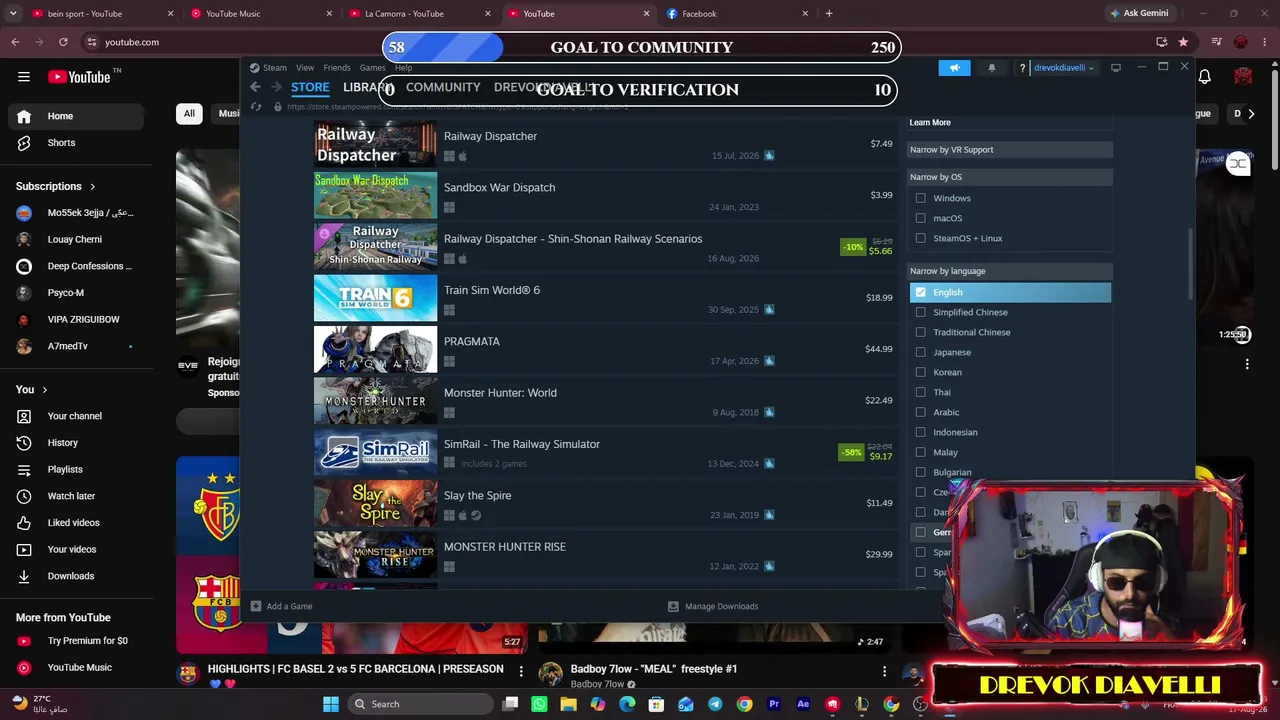The height and width of the screenshot is (720, 1280).
Task: Open Chrome media controls icon
Action: pos(1216,42)
